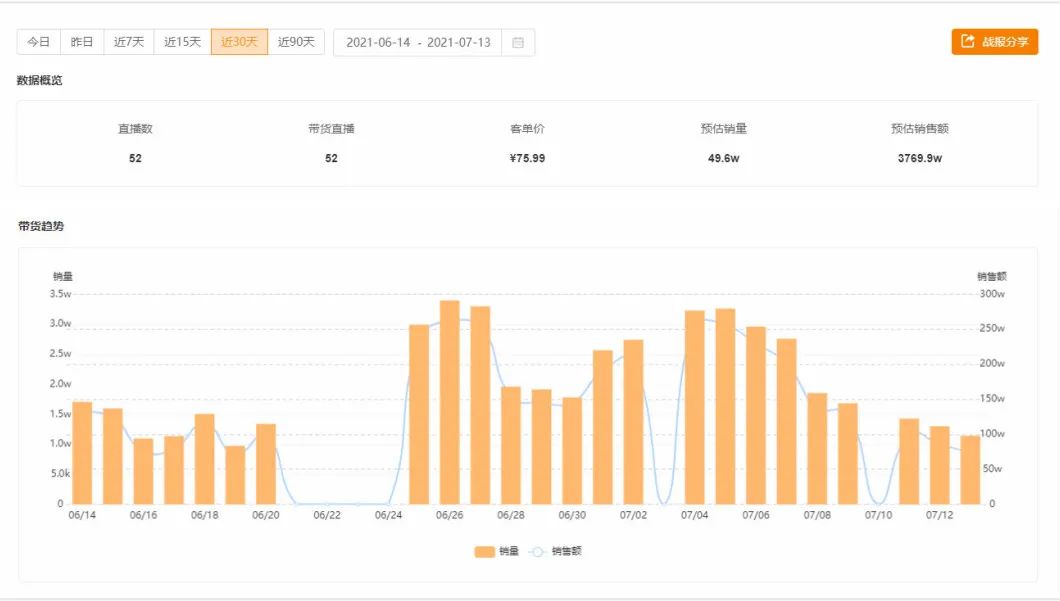Select the 近30天 range option
The width and height of the screenshot is (1060, 601).
coord(239,42)
